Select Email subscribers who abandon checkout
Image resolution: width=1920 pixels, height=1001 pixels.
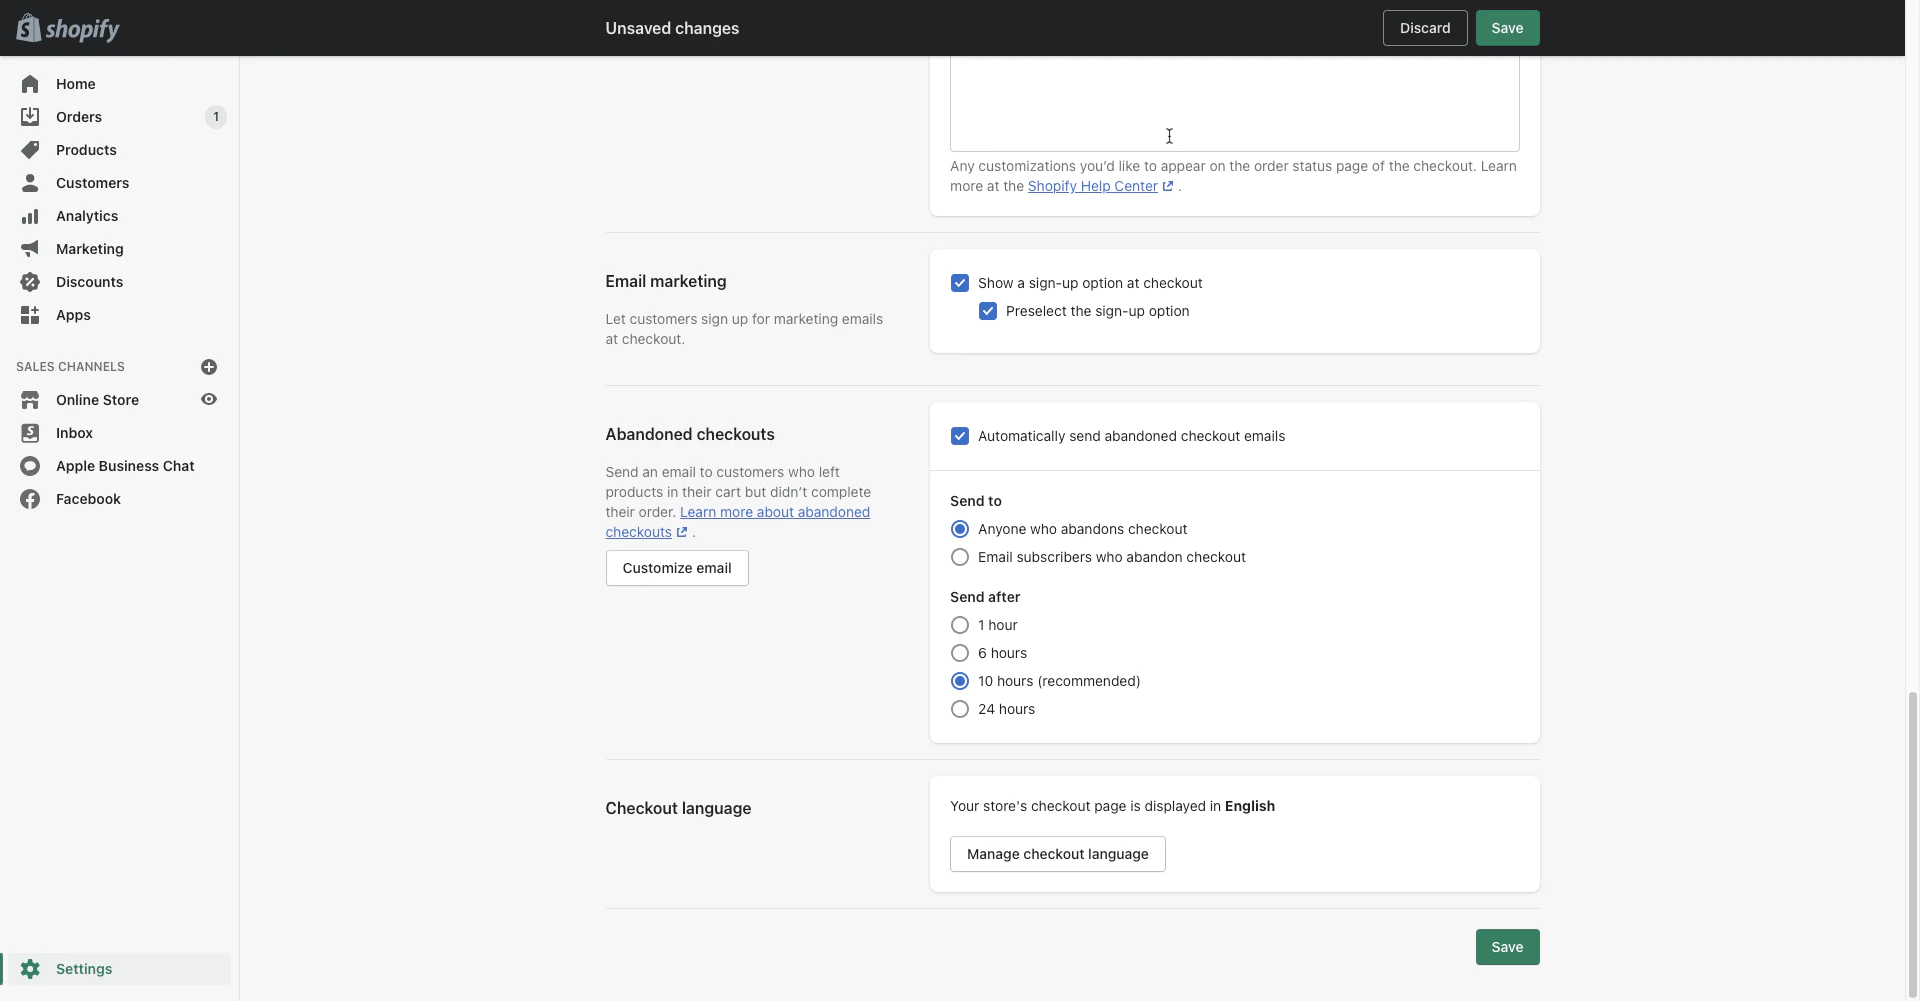[x=960, y=557]
